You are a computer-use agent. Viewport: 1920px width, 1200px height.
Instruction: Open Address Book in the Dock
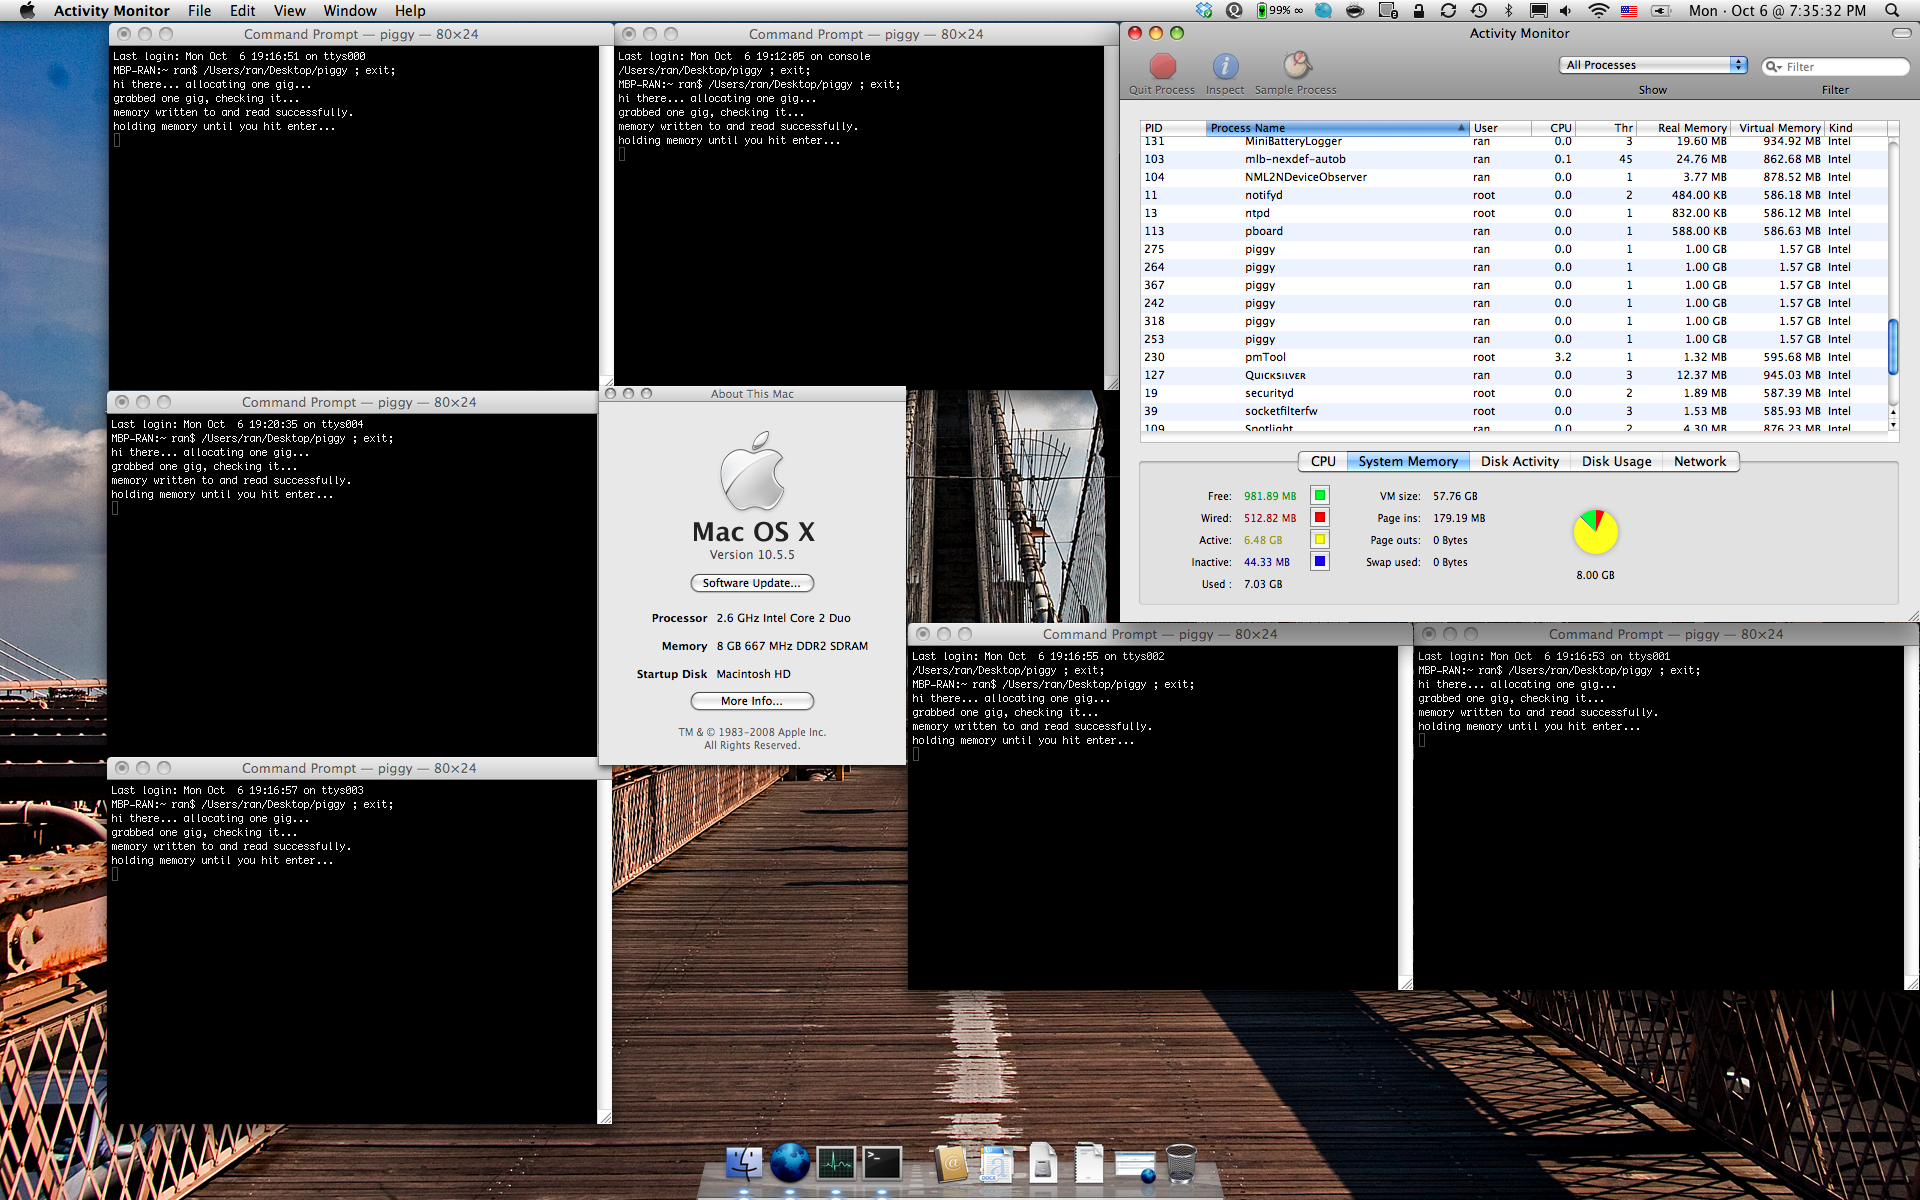click(x=951, y=1163)
